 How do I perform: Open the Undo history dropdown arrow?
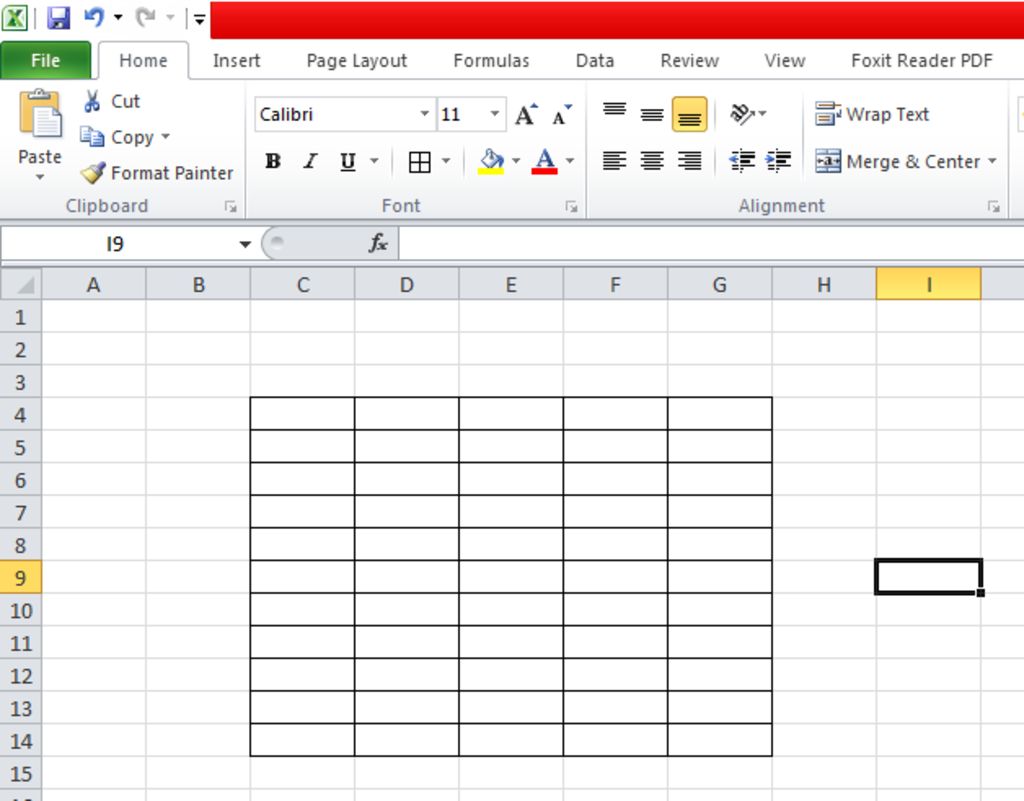pos(118,18)
